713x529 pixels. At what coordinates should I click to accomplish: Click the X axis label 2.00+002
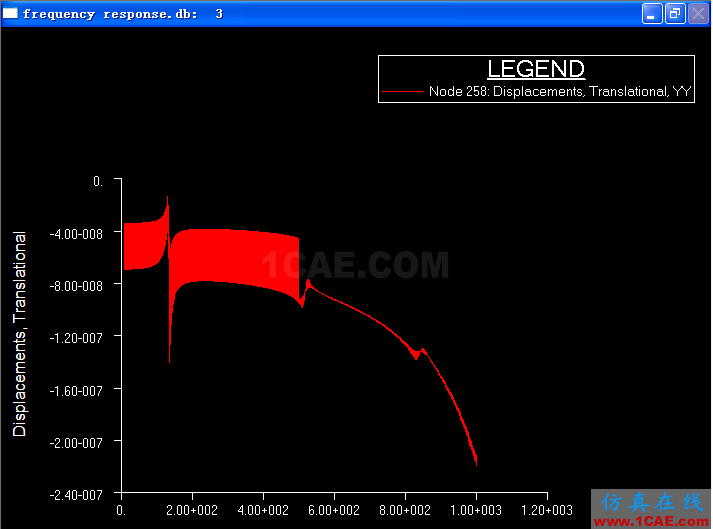pyautogui.click(x=192, y=510)
